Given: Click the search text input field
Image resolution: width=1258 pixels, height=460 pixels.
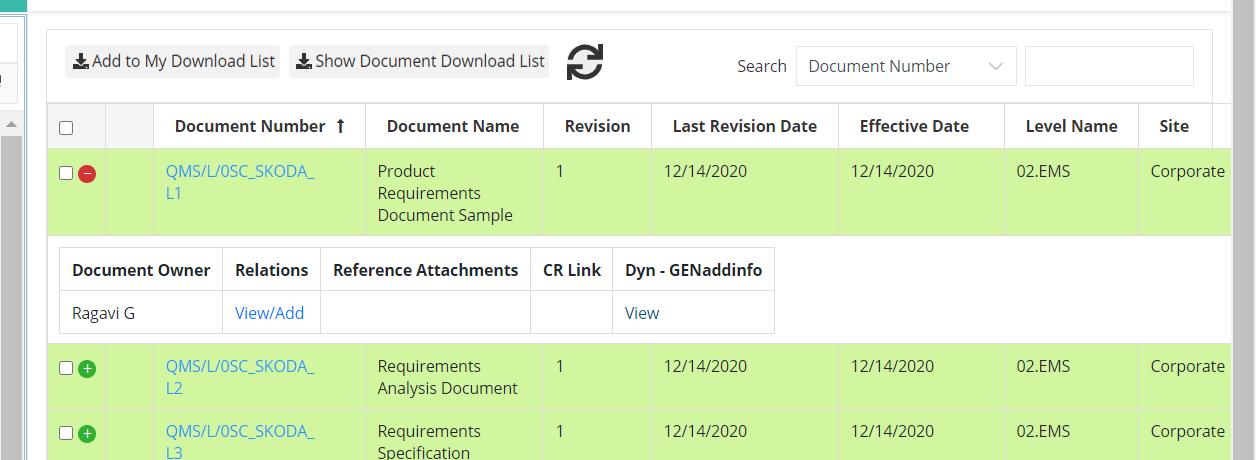Looking at the screenshot, I should [1109, 66].
